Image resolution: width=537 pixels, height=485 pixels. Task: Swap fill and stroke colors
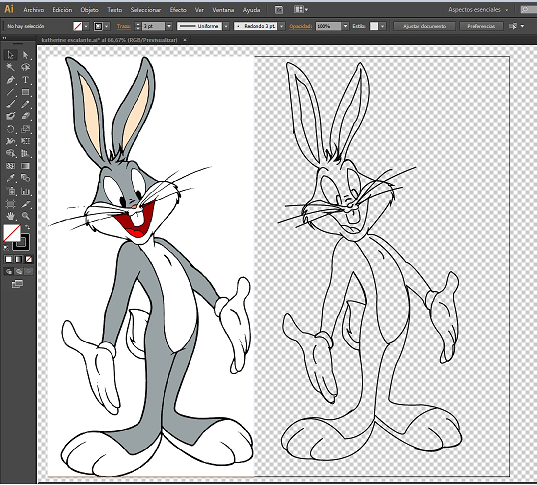27,227
